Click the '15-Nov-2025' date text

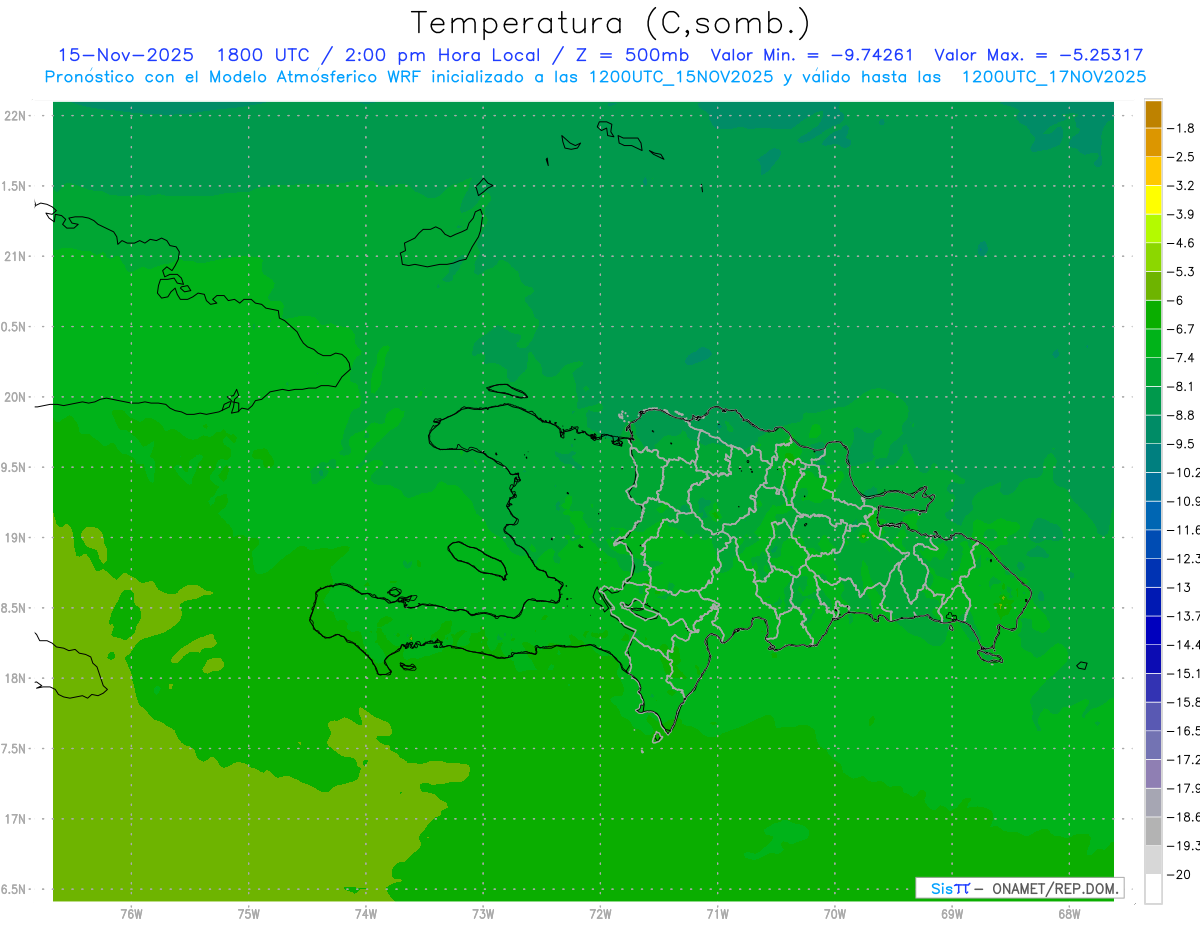click(126, 55)
